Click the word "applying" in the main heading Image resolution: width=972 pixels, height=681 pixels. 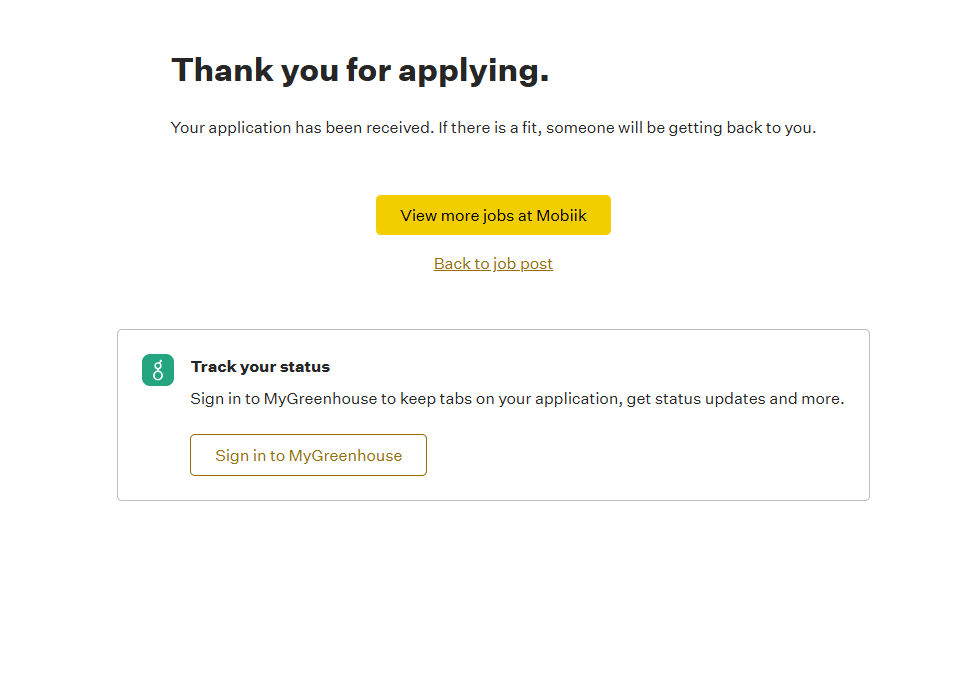coord(472,71)
